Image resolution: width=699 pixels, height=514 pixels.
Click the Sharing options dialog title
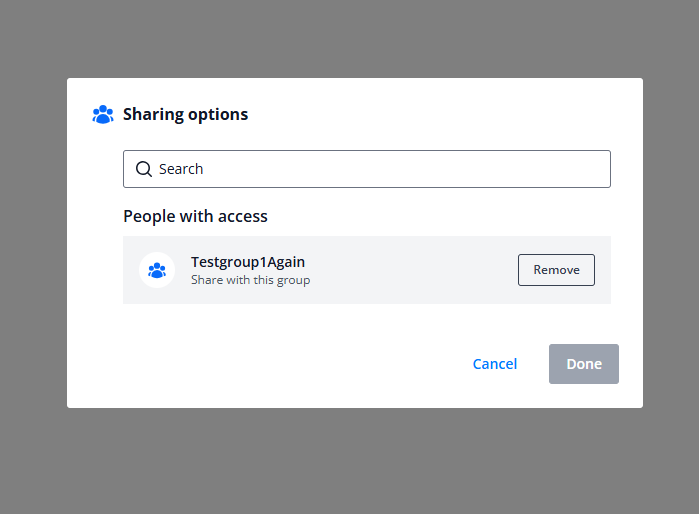185,114
